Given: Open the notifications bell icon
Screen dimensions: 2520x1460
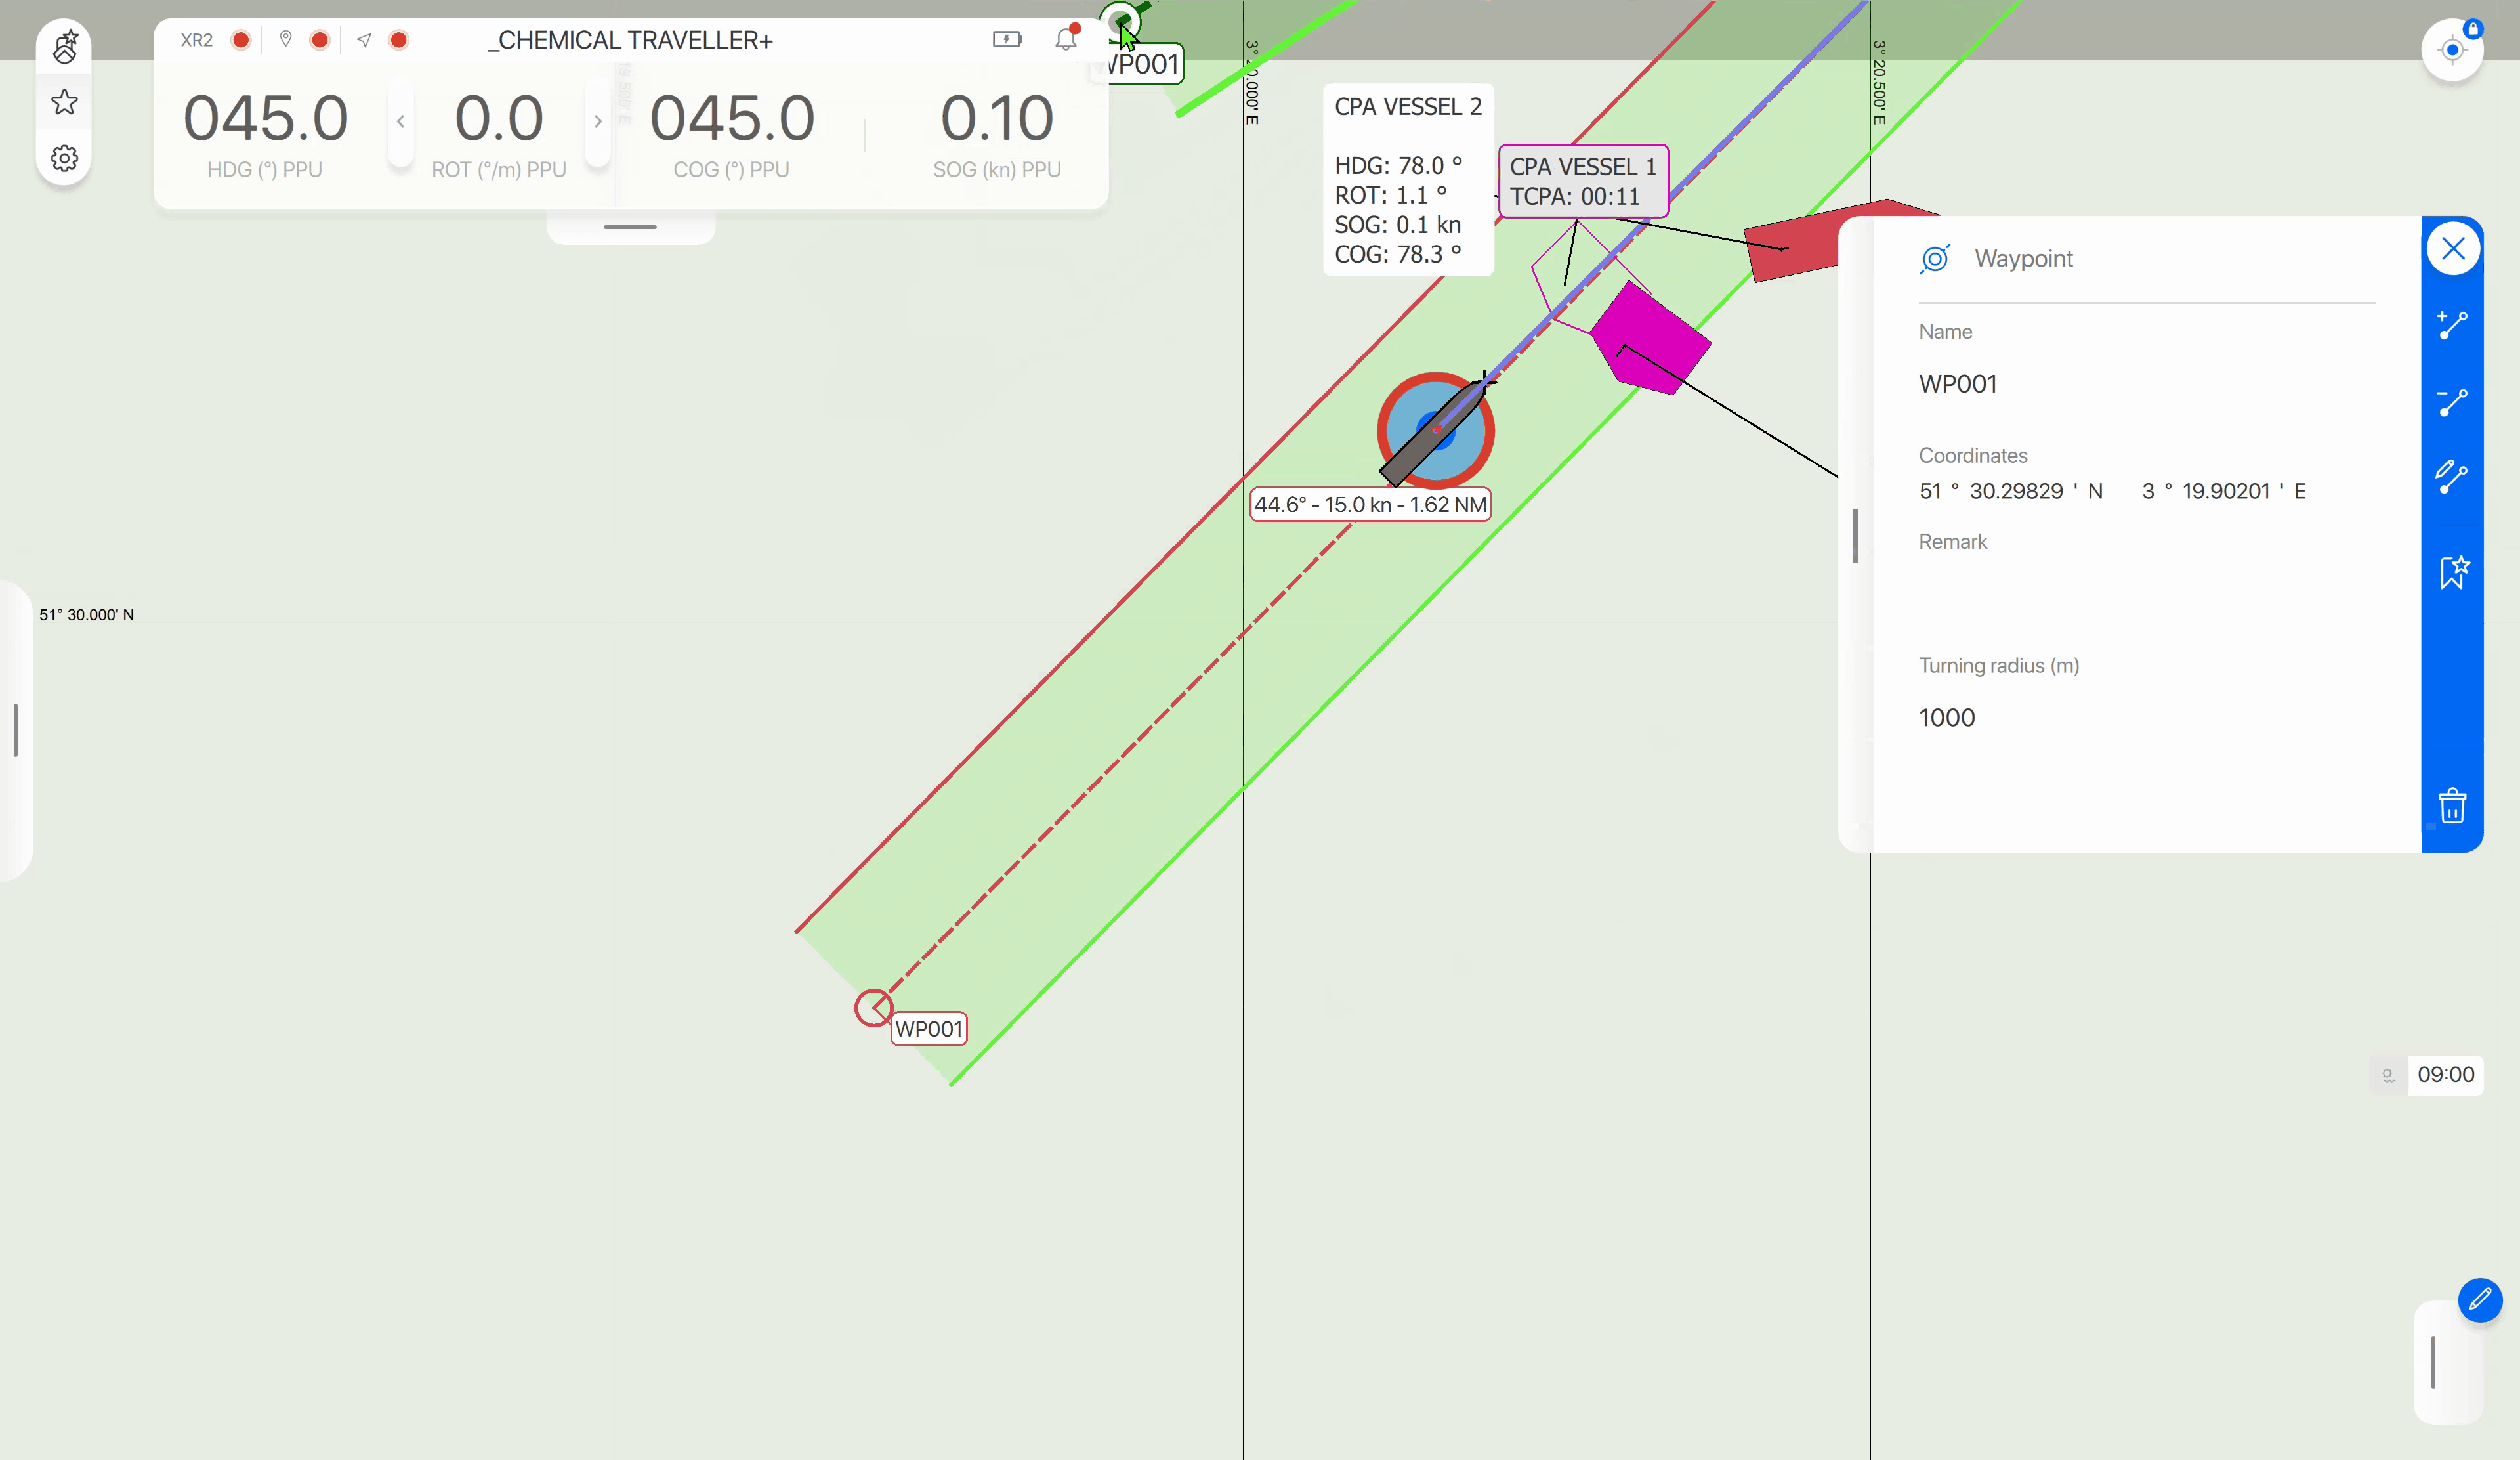Looking at the screenshot, I should (1066, 39).
